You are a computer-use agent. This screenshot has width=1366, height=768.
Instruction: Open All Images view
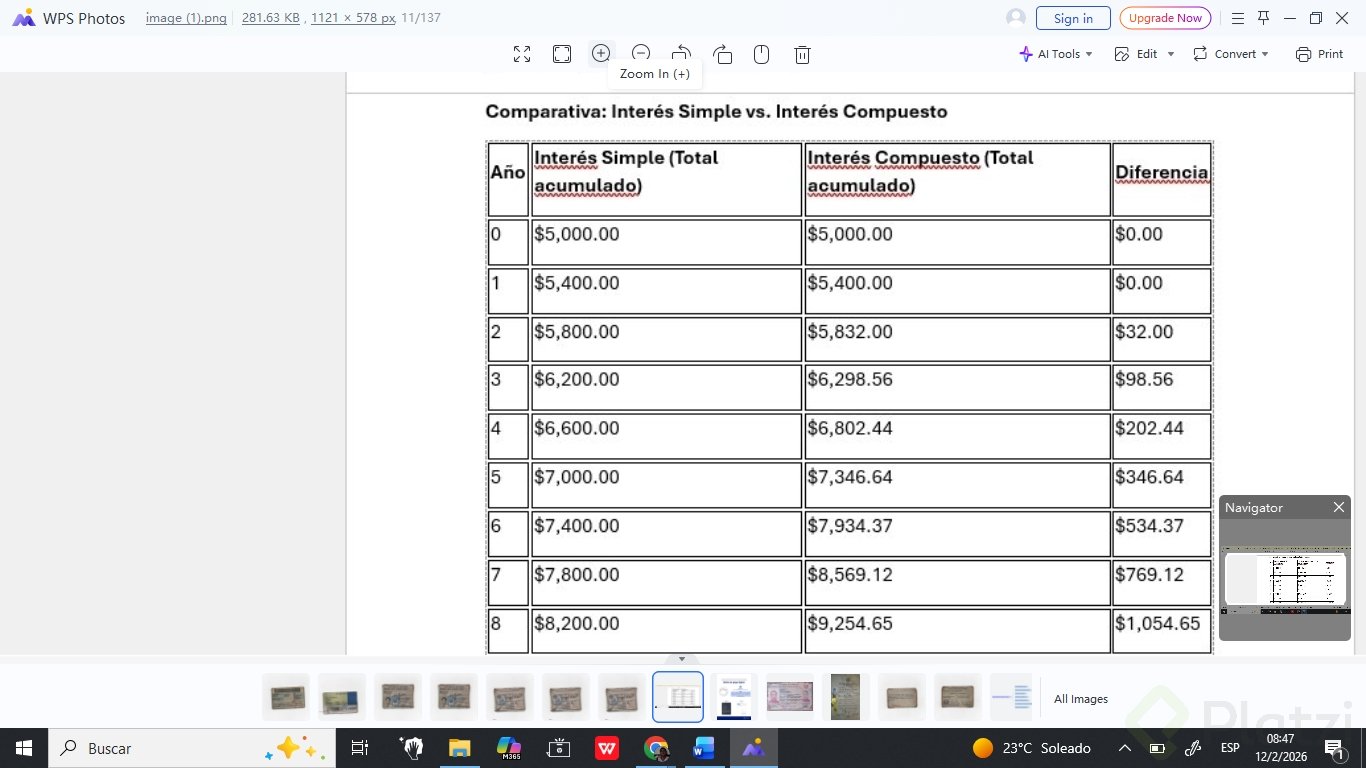1081,699
